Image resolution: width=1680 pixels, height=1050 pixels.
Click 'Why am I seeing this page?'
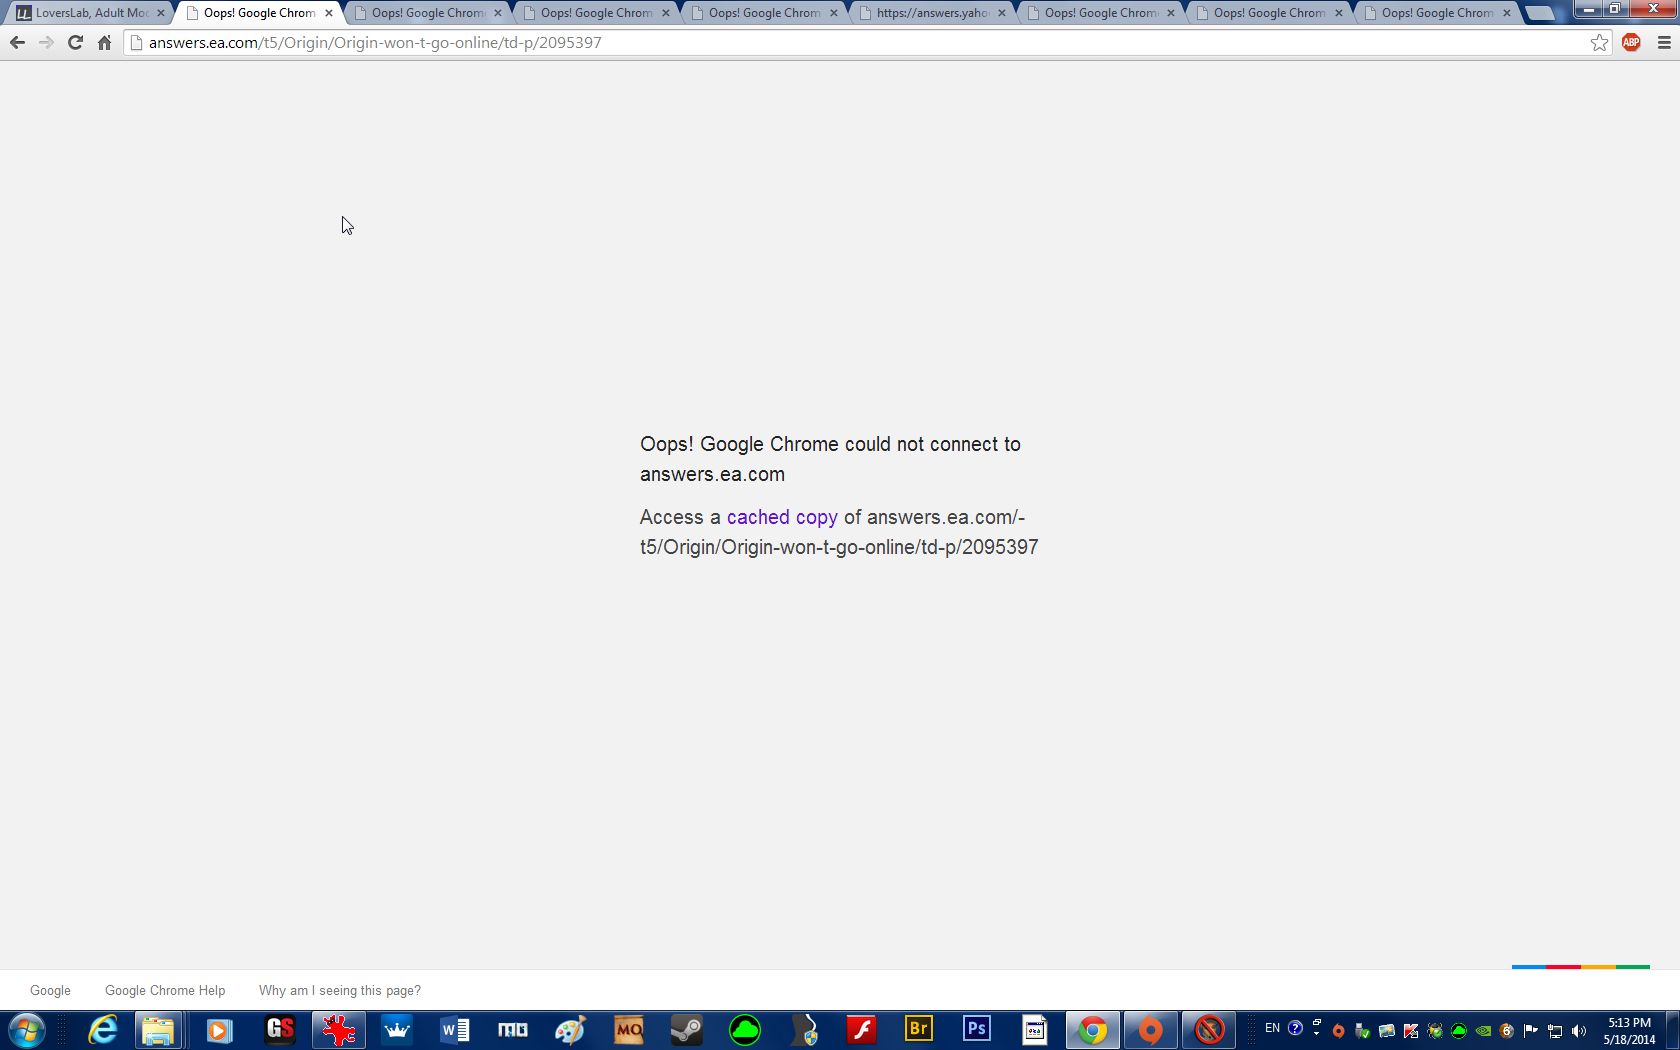[x=339, y=990]
